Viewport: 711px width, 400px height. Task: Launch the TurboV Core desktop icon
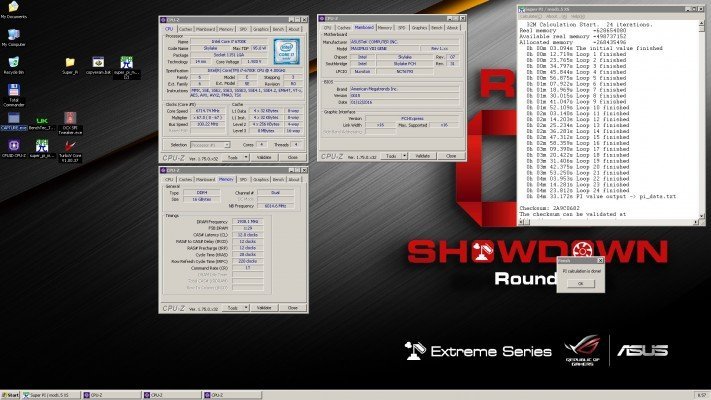69,151
